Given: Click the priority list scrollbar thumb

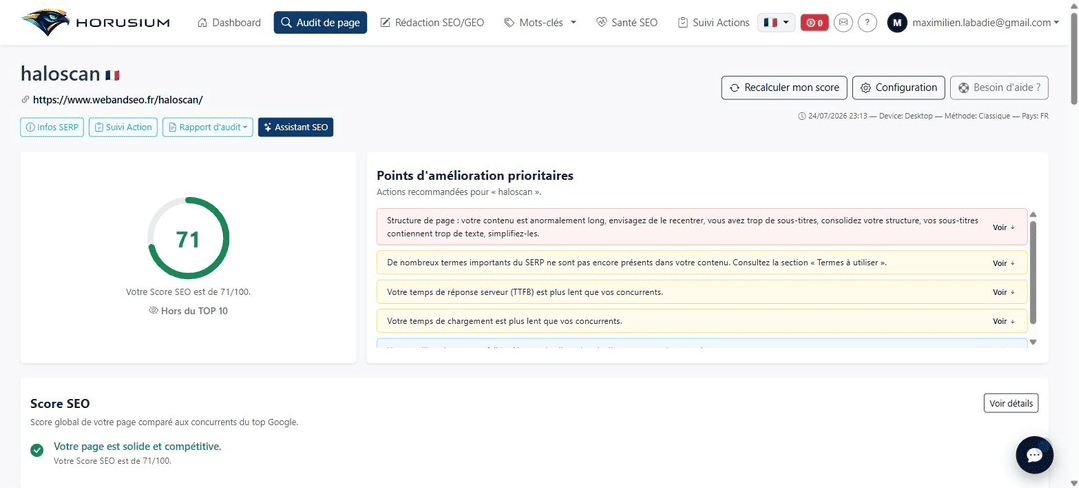Looking at the screenshot, I should pyautogui.click(x=1032, y=271).
